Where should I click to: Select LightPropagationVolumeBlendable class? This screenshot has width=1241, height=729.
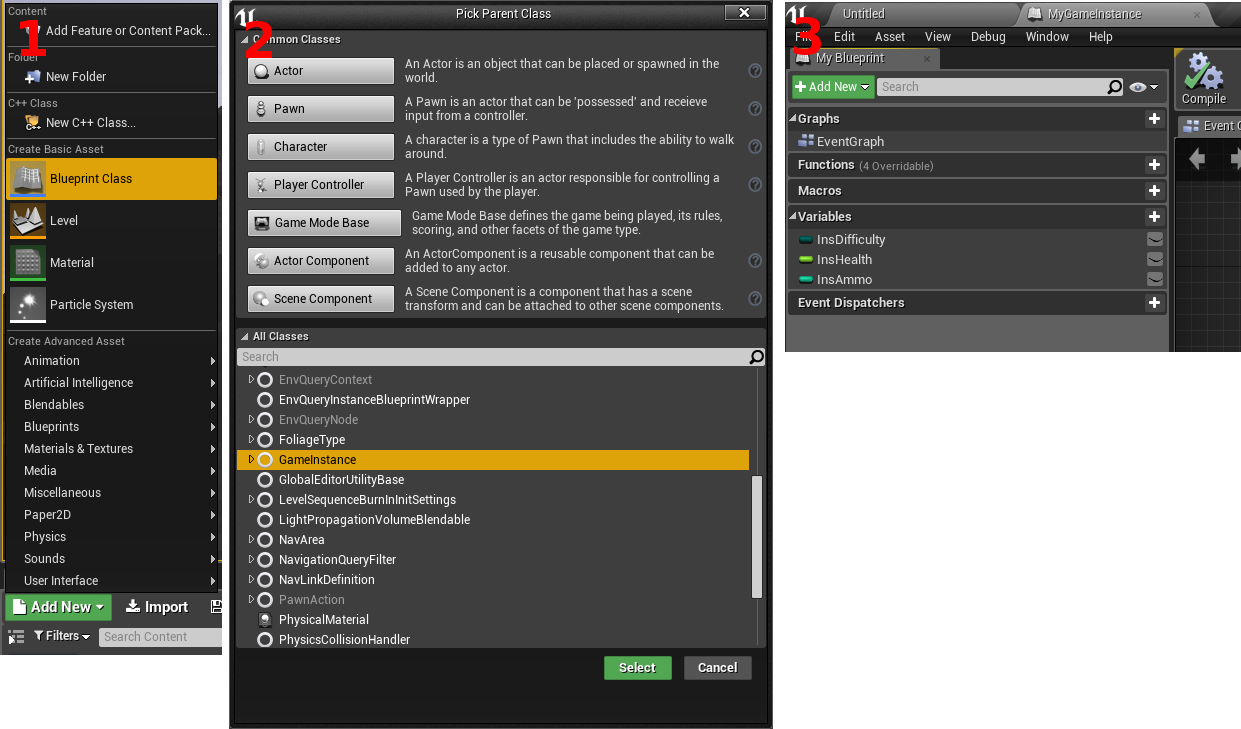point(374,520)
